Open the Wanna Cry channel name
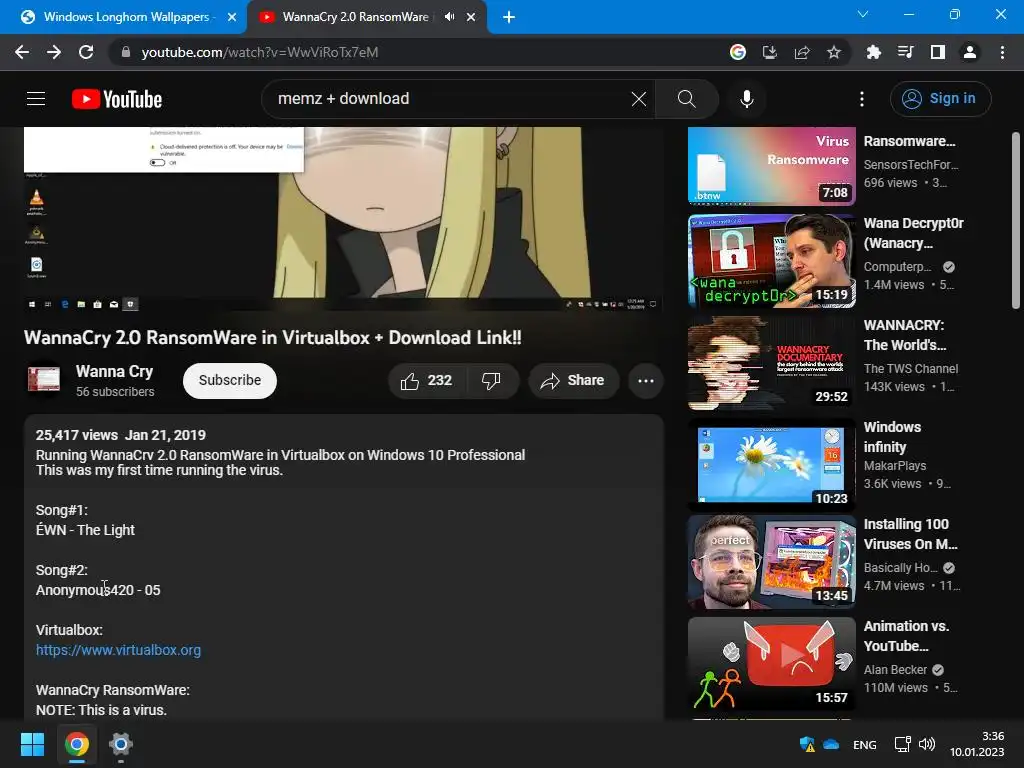This screenshot has height=768, width=1024. [114, 372]
